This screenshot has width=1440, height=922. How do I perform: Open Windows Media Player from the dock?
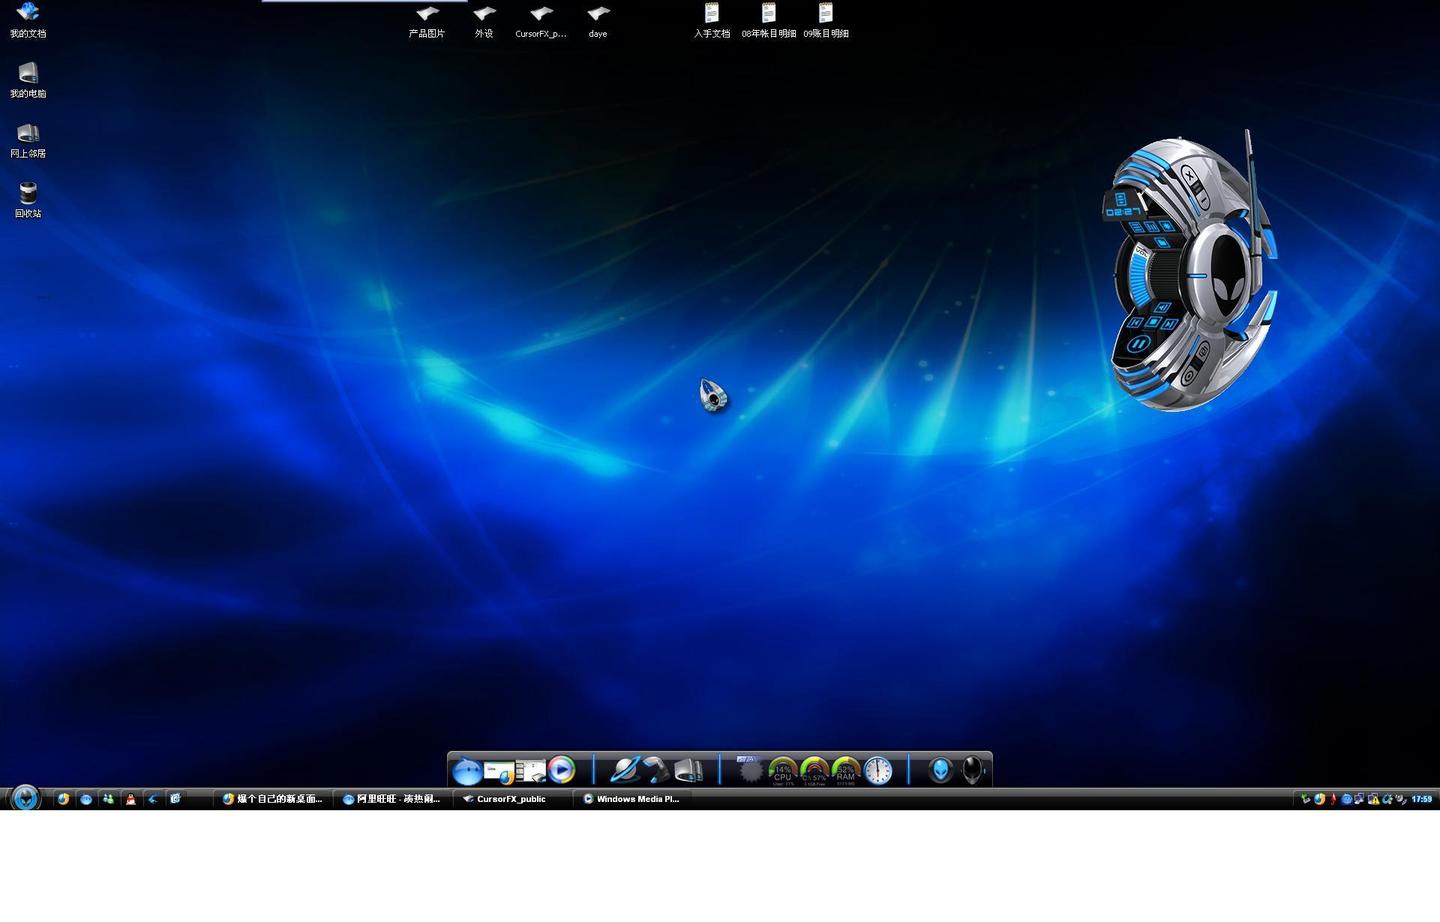[x=562, y=769]
